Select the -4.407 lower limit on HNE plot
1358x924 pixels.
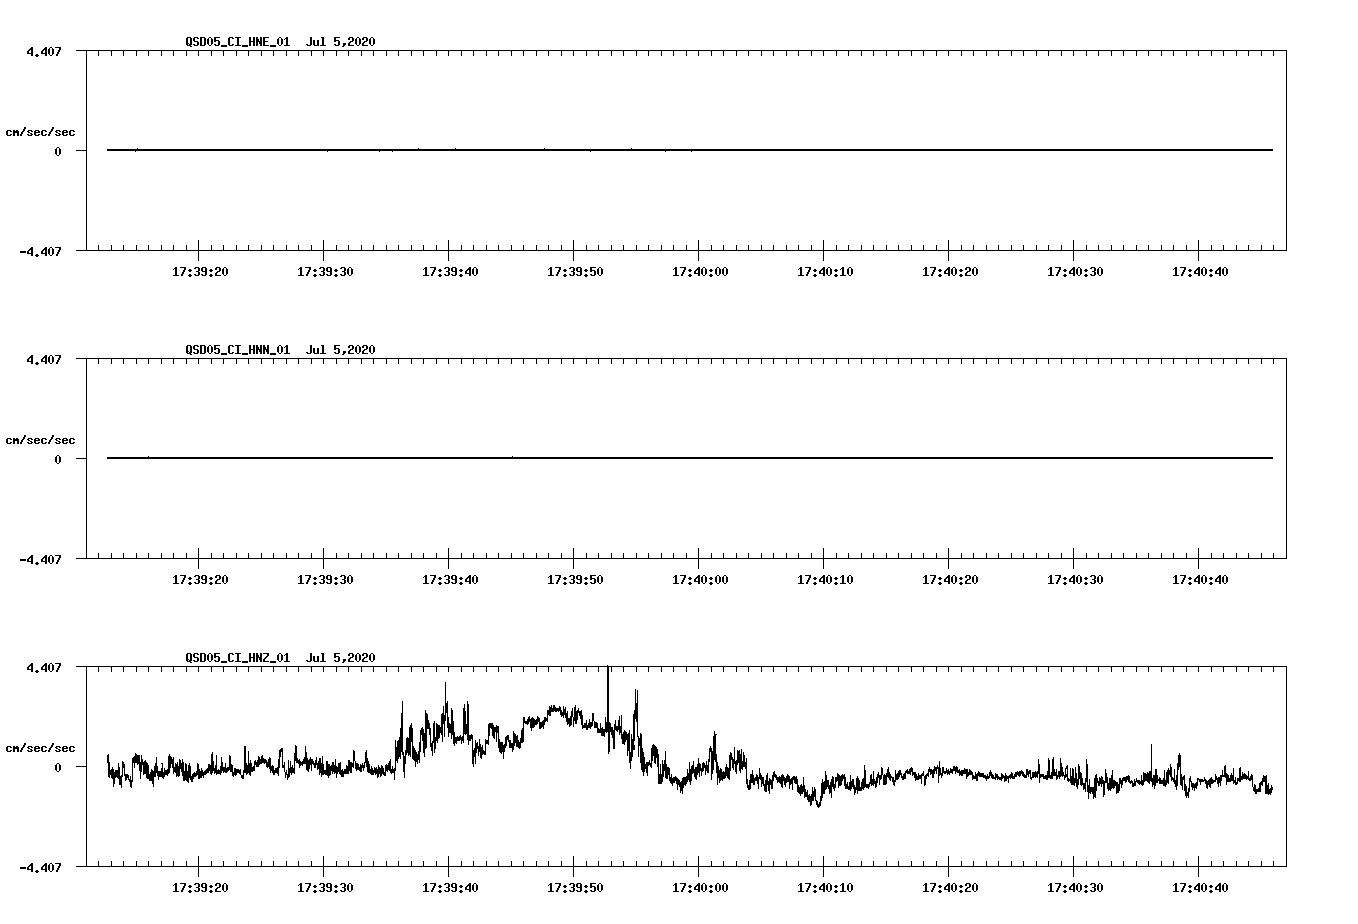tap(40, 251)
